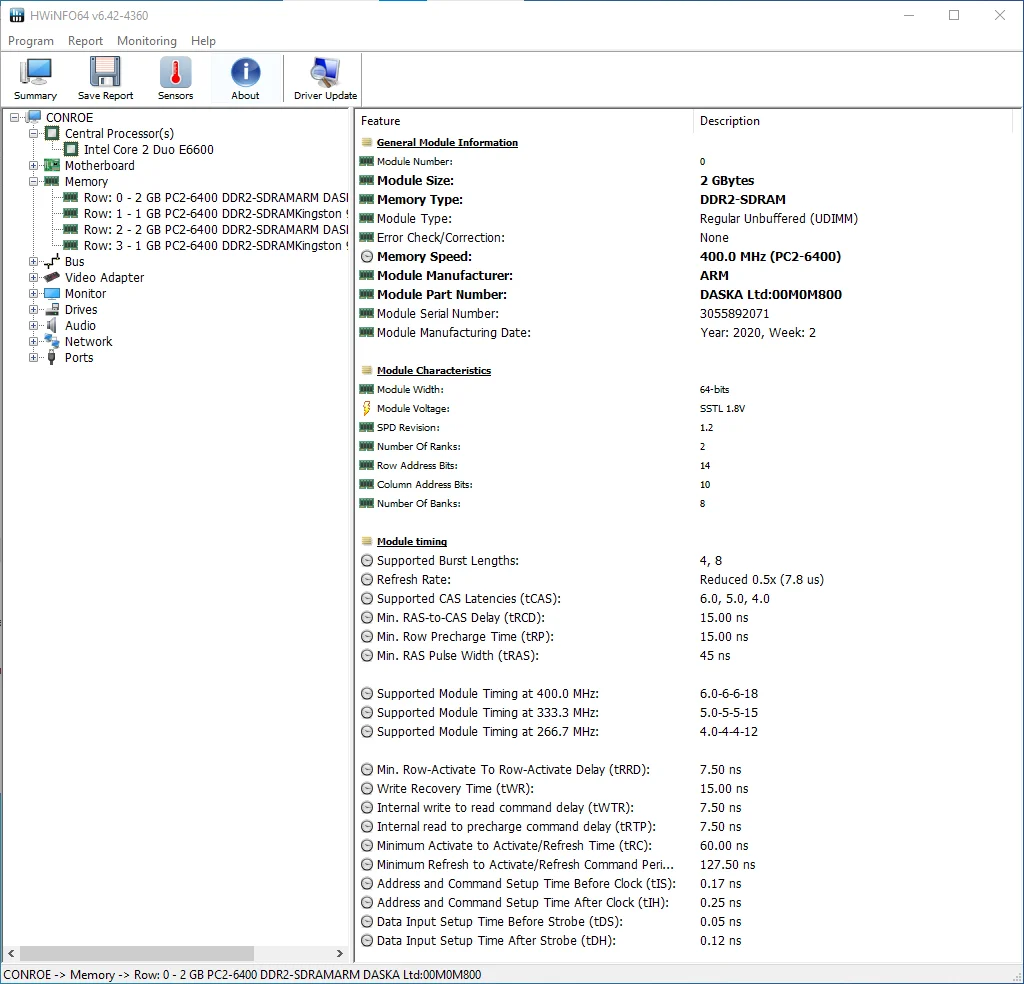Collapse the Memory branch
This screenshot has height=984, width=1024.
tap(33, 182)
